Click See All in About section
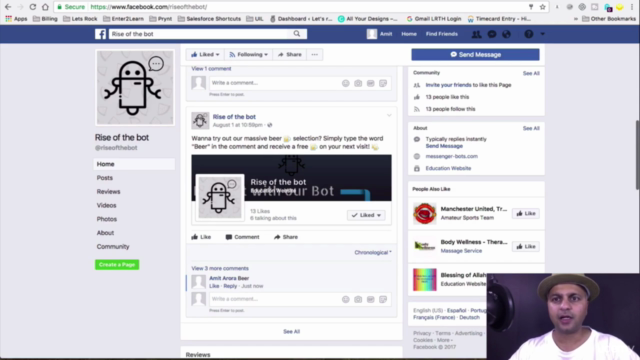The height and width of the screenshot is (360, 640). pyautogui.click(x=531, y=128)
